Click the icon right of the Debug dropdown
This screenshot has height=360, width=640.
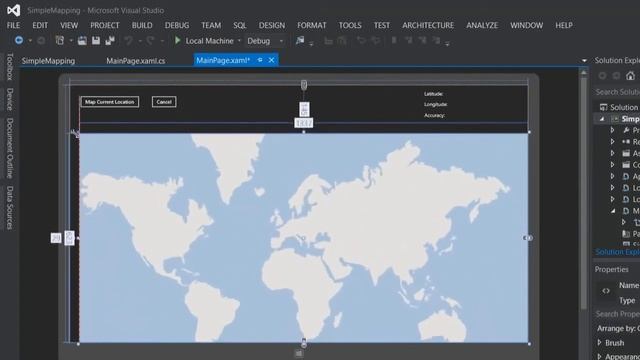tap(300, 40)
